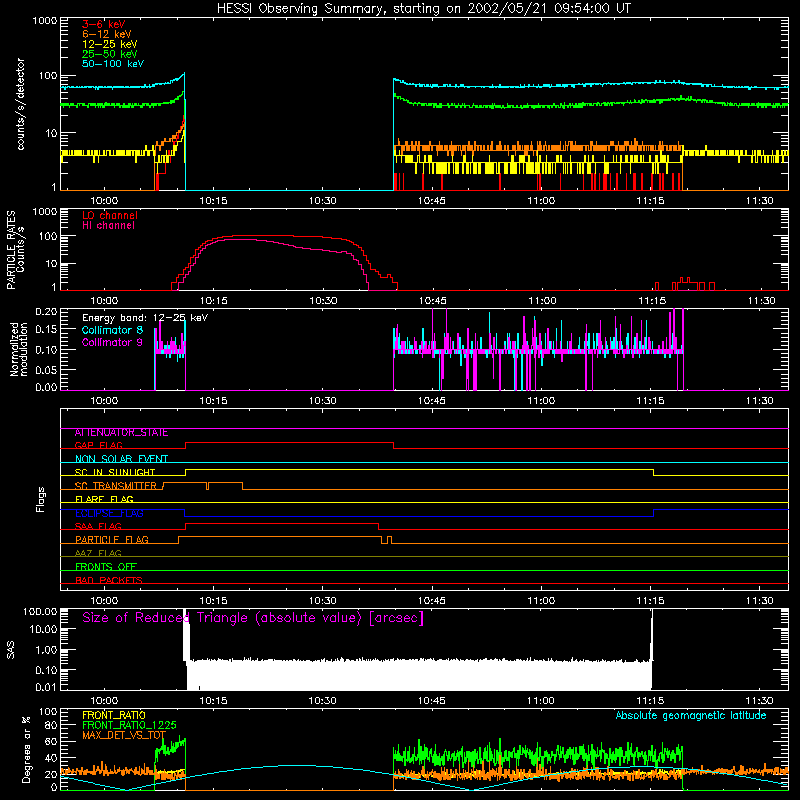Select the GAP_FLAG label

click(x=98, y=445)
